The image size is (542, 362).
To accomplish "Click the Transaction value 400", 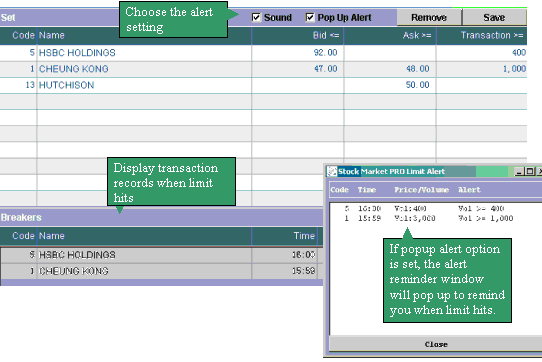I will 519,53.
